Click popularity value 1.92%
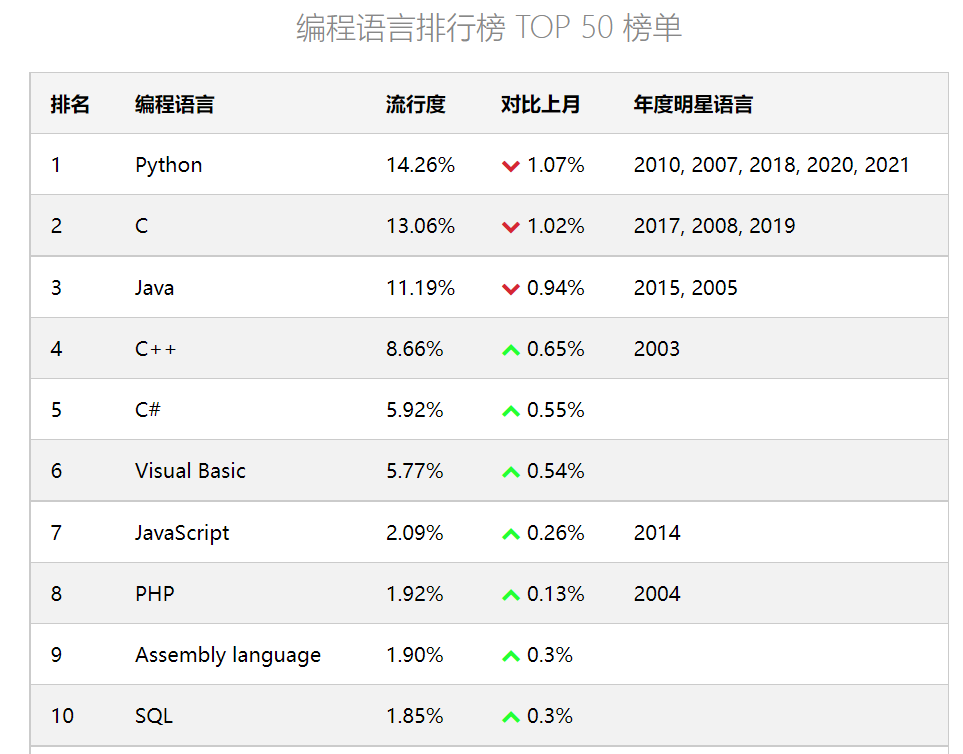 pos(415,594)
